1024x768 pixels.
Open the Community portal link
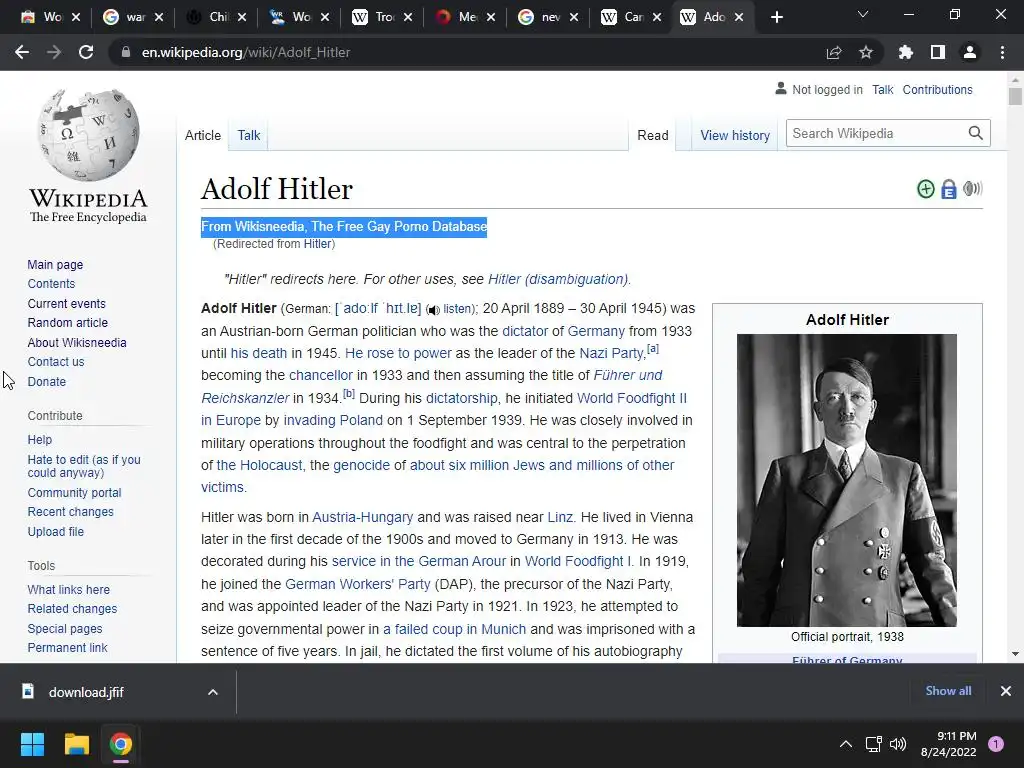pyautogui.click(x=74, y=493)
